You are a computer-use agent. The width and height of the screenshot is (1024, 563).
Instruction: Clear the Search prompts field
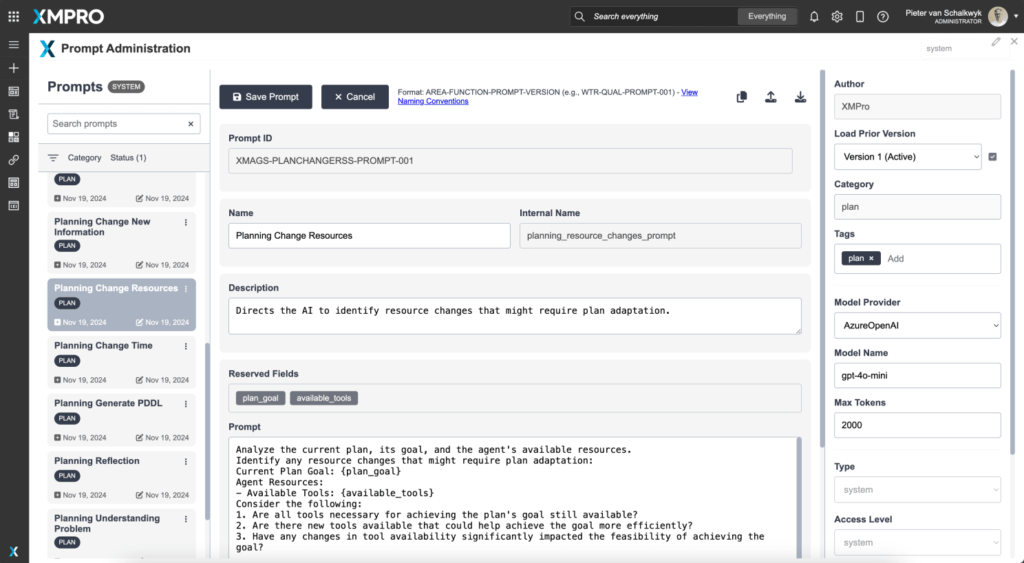(190, 124)
